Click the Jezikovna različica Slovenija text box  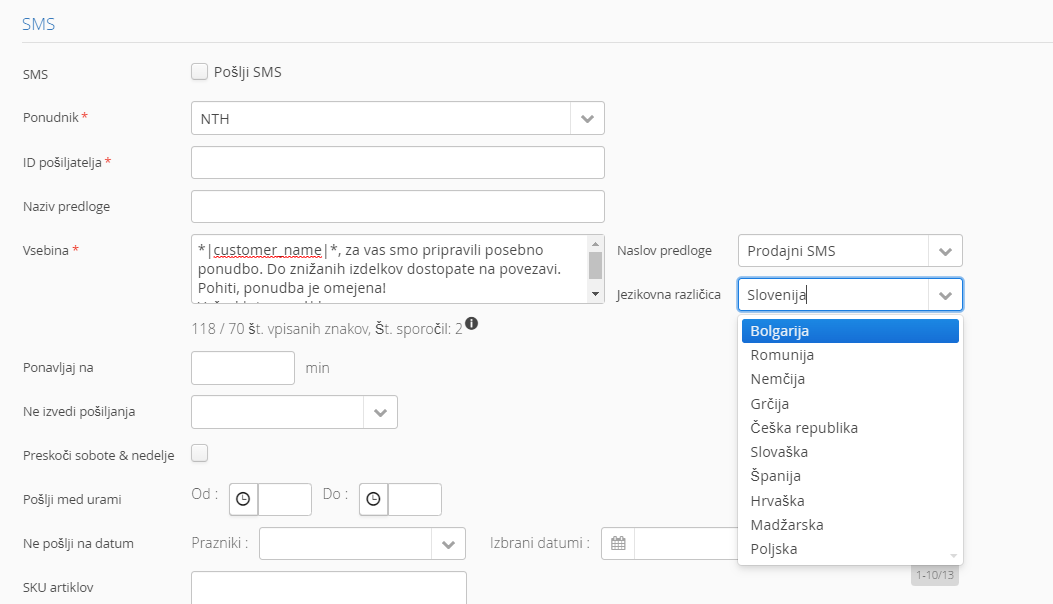click(833, 295)
